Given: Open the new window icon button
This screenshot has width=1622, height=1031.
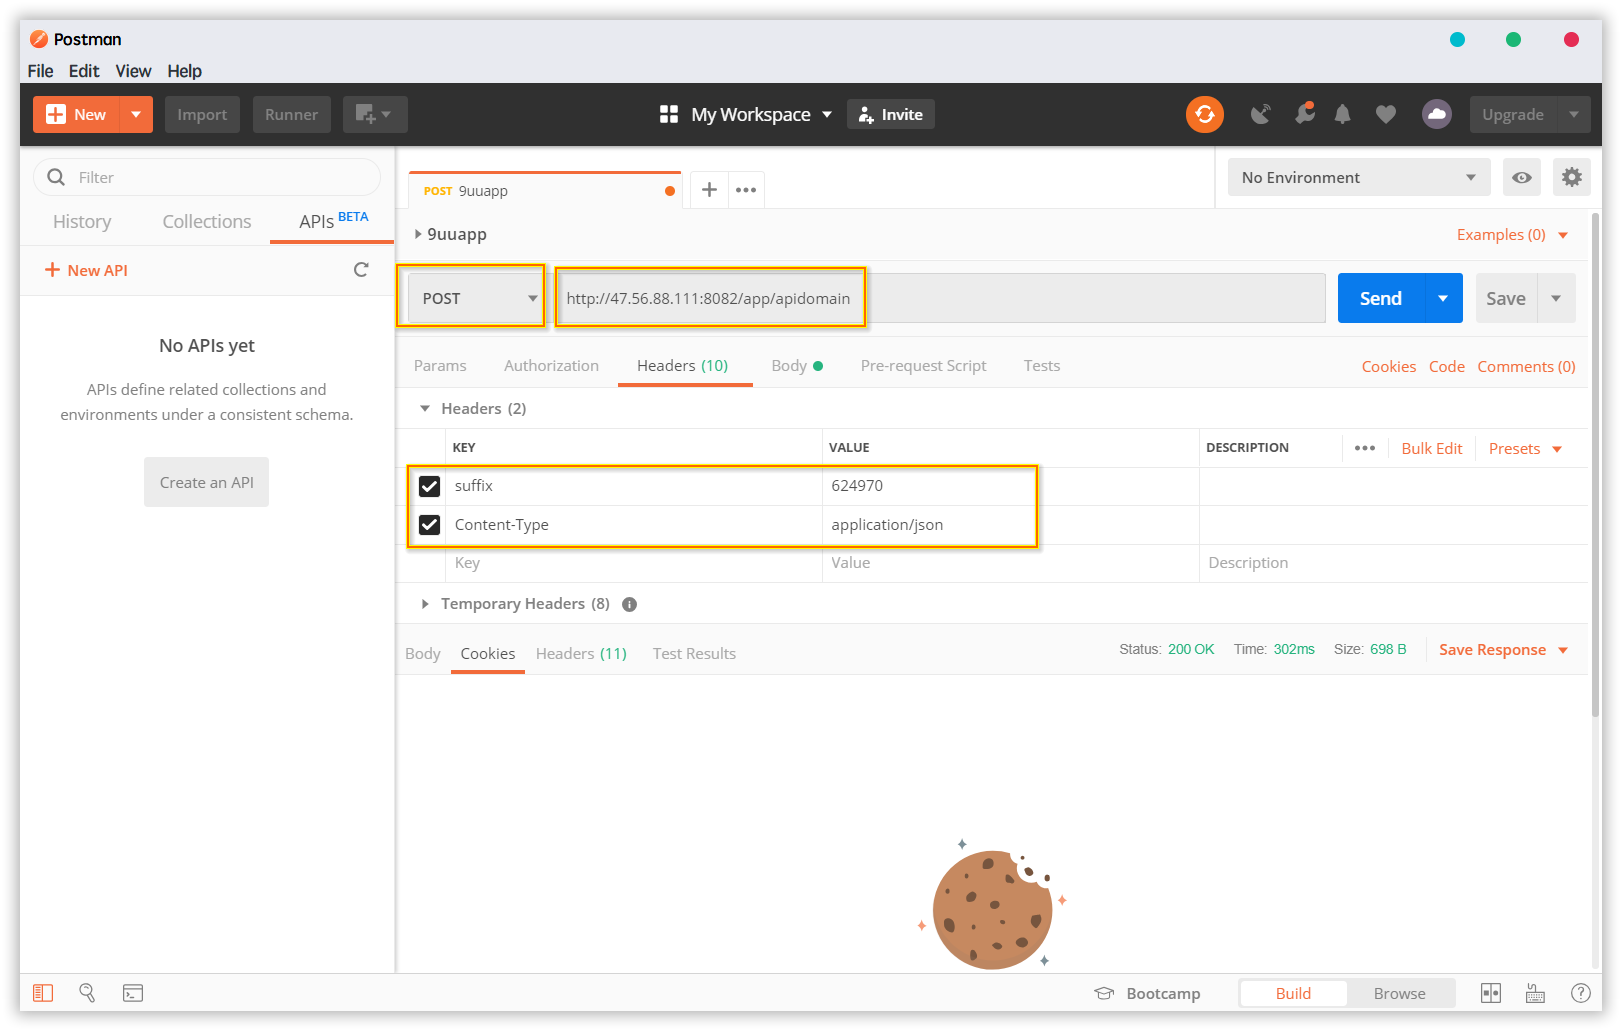Looking at the screenshot, I should 375,114.
